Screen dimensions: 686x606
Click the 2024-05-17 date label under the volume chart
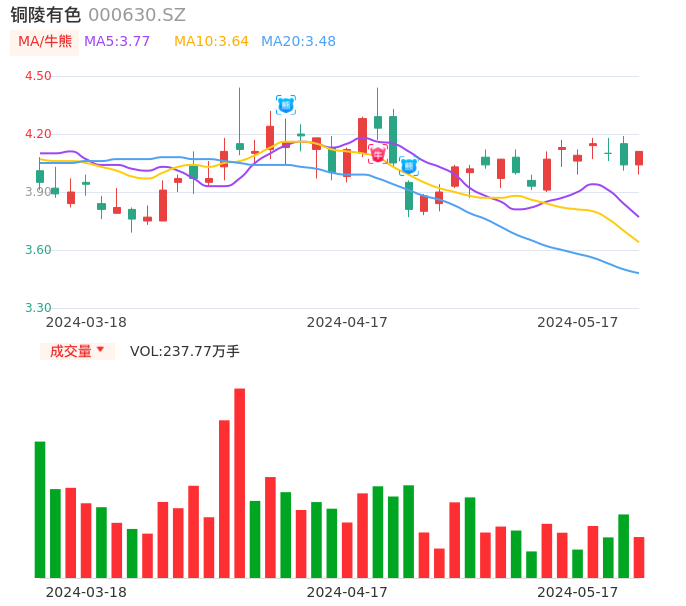pos(577,592)
